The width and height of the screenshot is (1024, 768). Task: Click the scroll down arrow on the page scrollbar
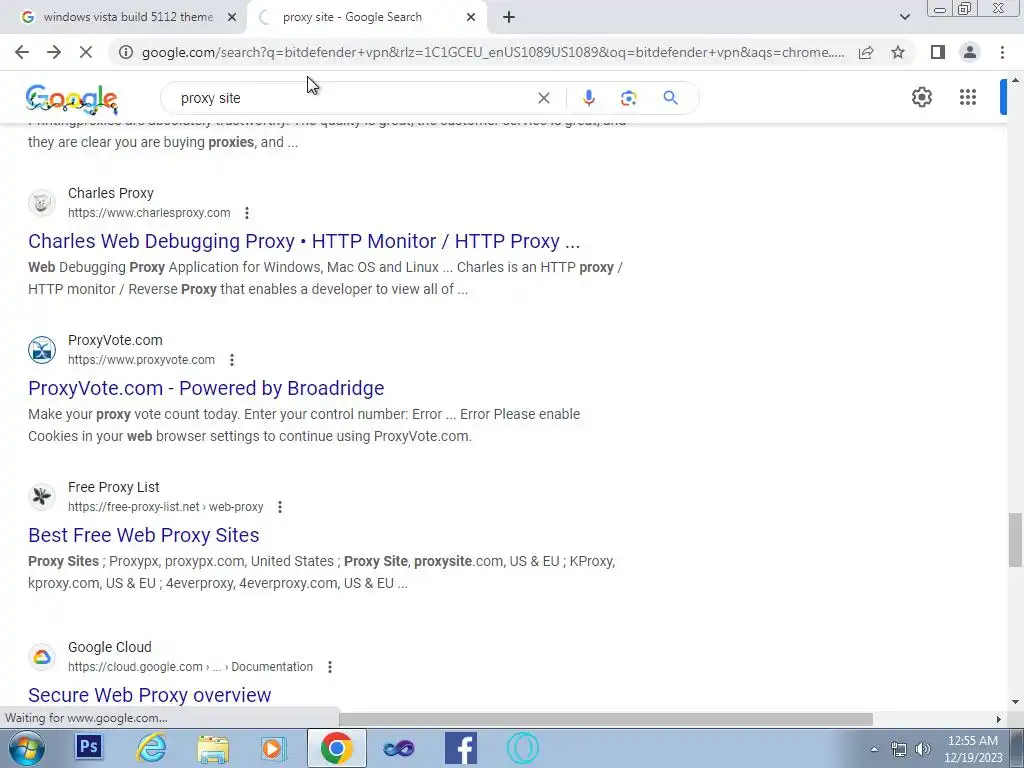[x=1015, y=702]
